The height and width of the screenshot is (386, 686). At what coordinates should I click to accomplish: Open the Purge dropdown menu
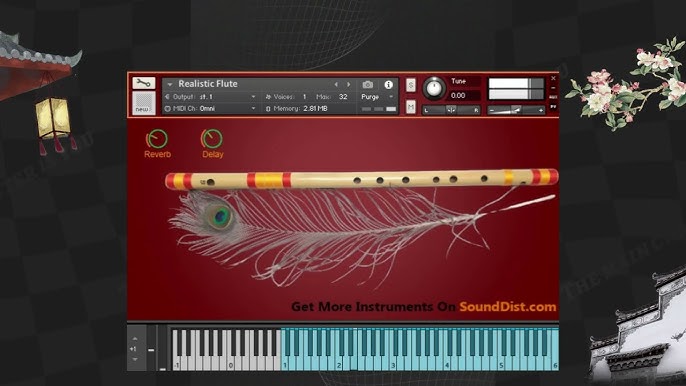377,97
